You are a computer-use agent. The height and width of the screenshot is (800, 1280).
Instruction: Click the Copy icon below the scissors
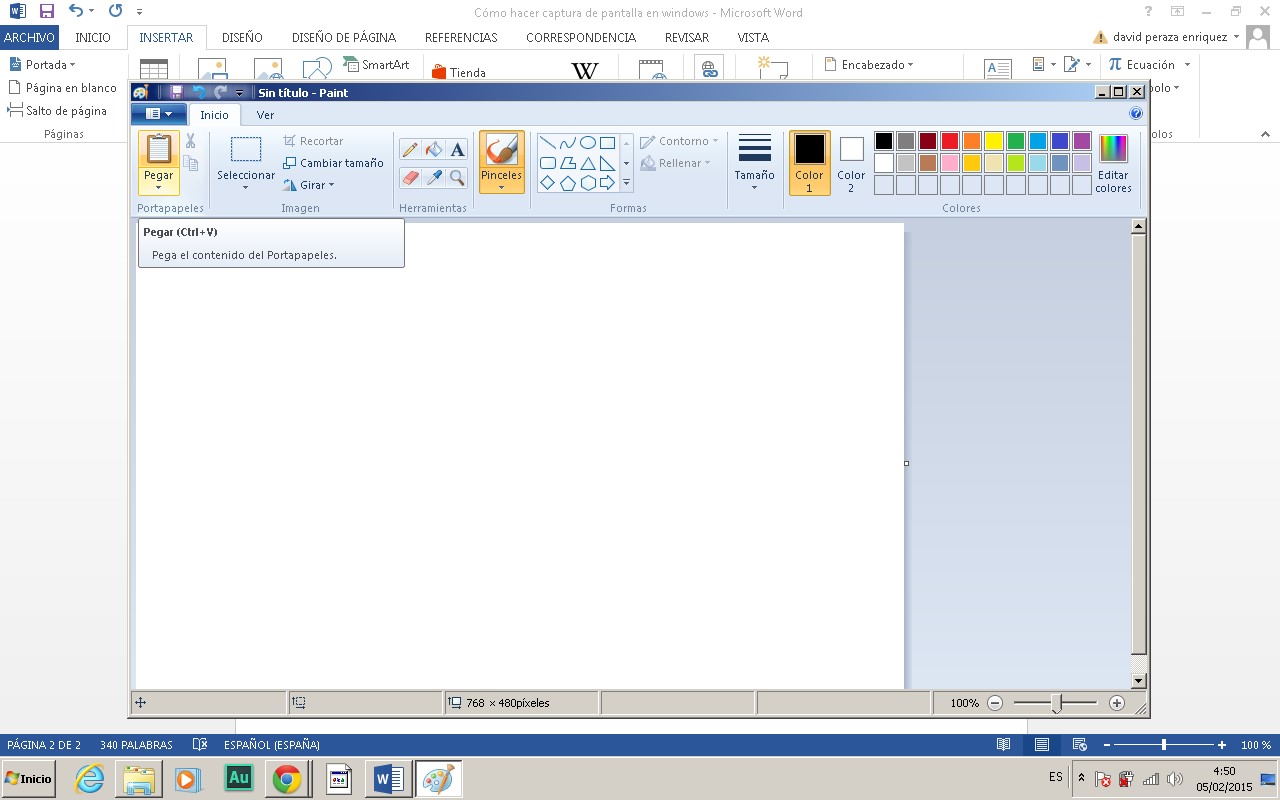[191, 163]
